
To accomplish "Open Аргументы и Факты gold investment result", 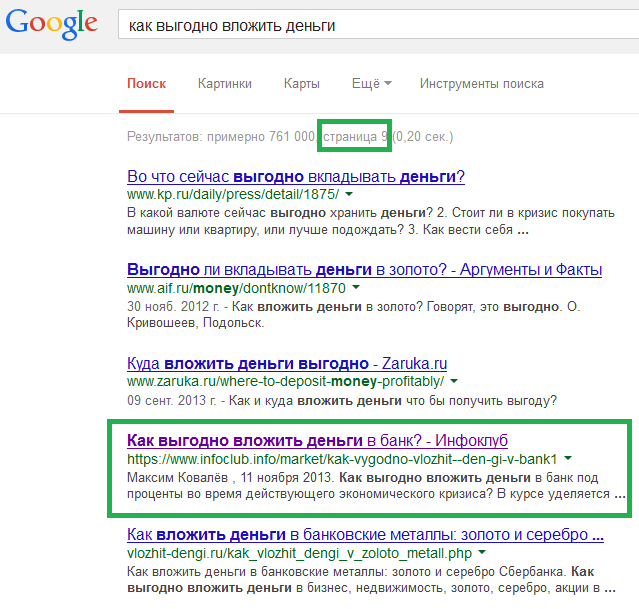I will coord(364,270).
